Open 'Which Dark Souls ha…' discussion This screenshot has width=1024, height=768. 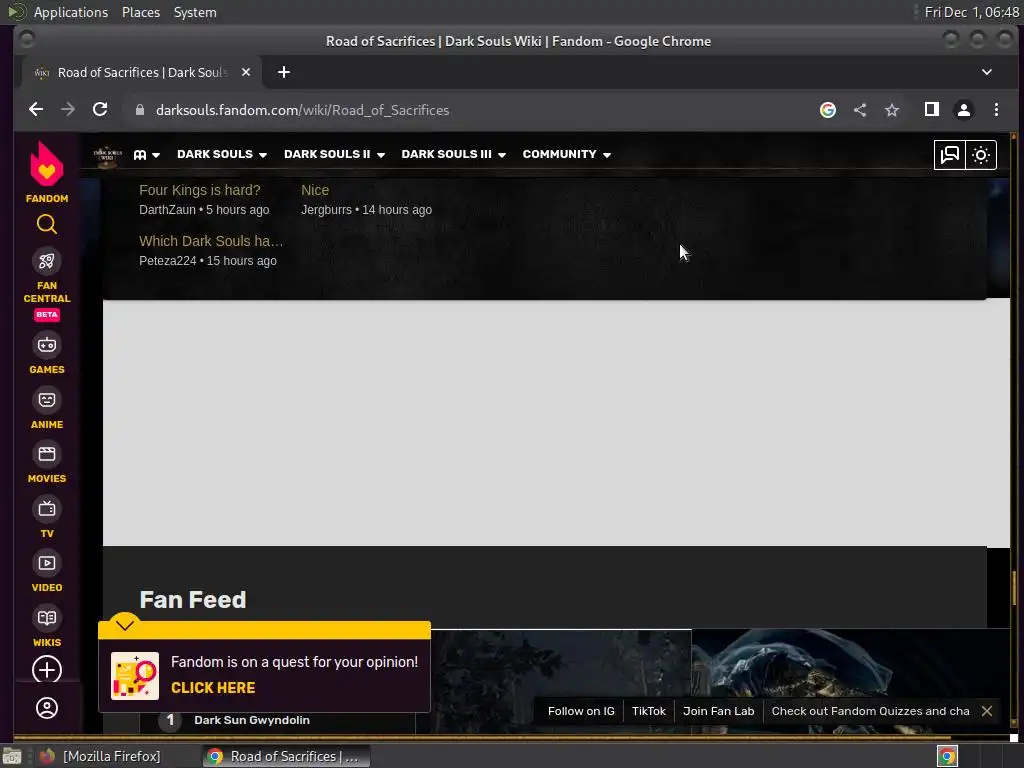tap(211, 241)
